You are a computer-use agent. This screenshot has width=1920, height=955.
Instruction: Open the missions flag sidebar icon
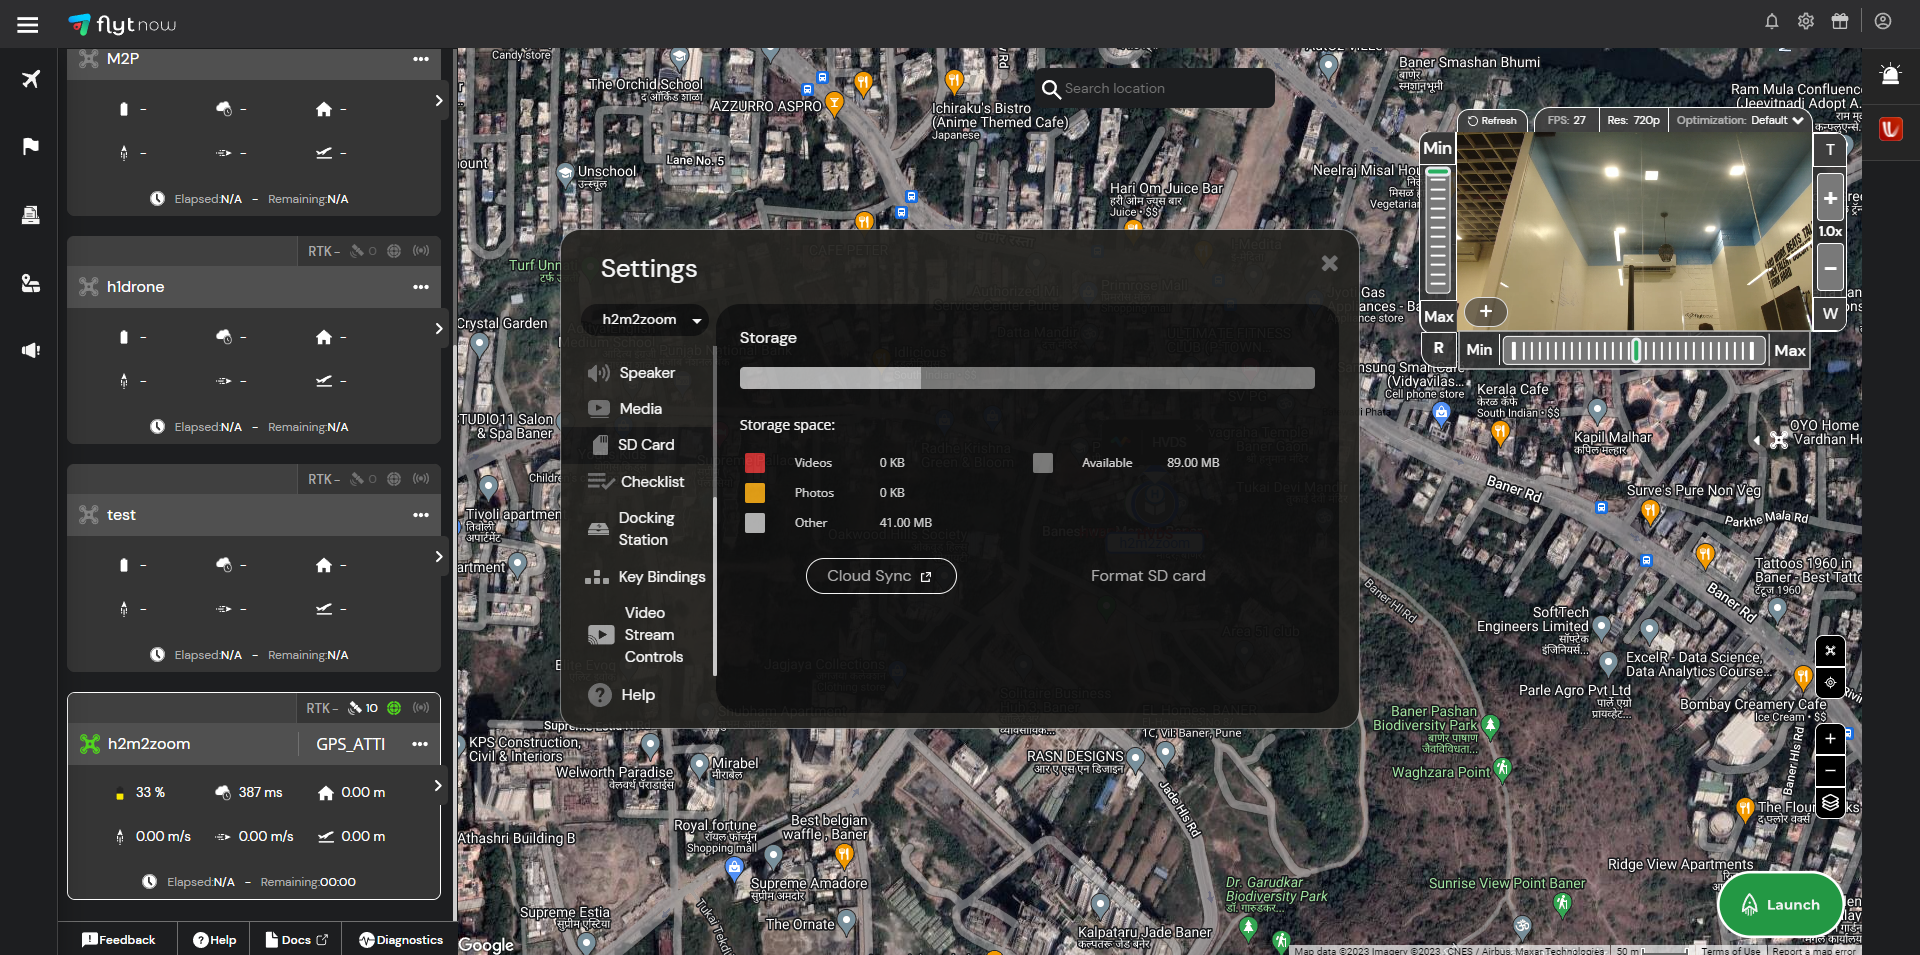point(31,147)
